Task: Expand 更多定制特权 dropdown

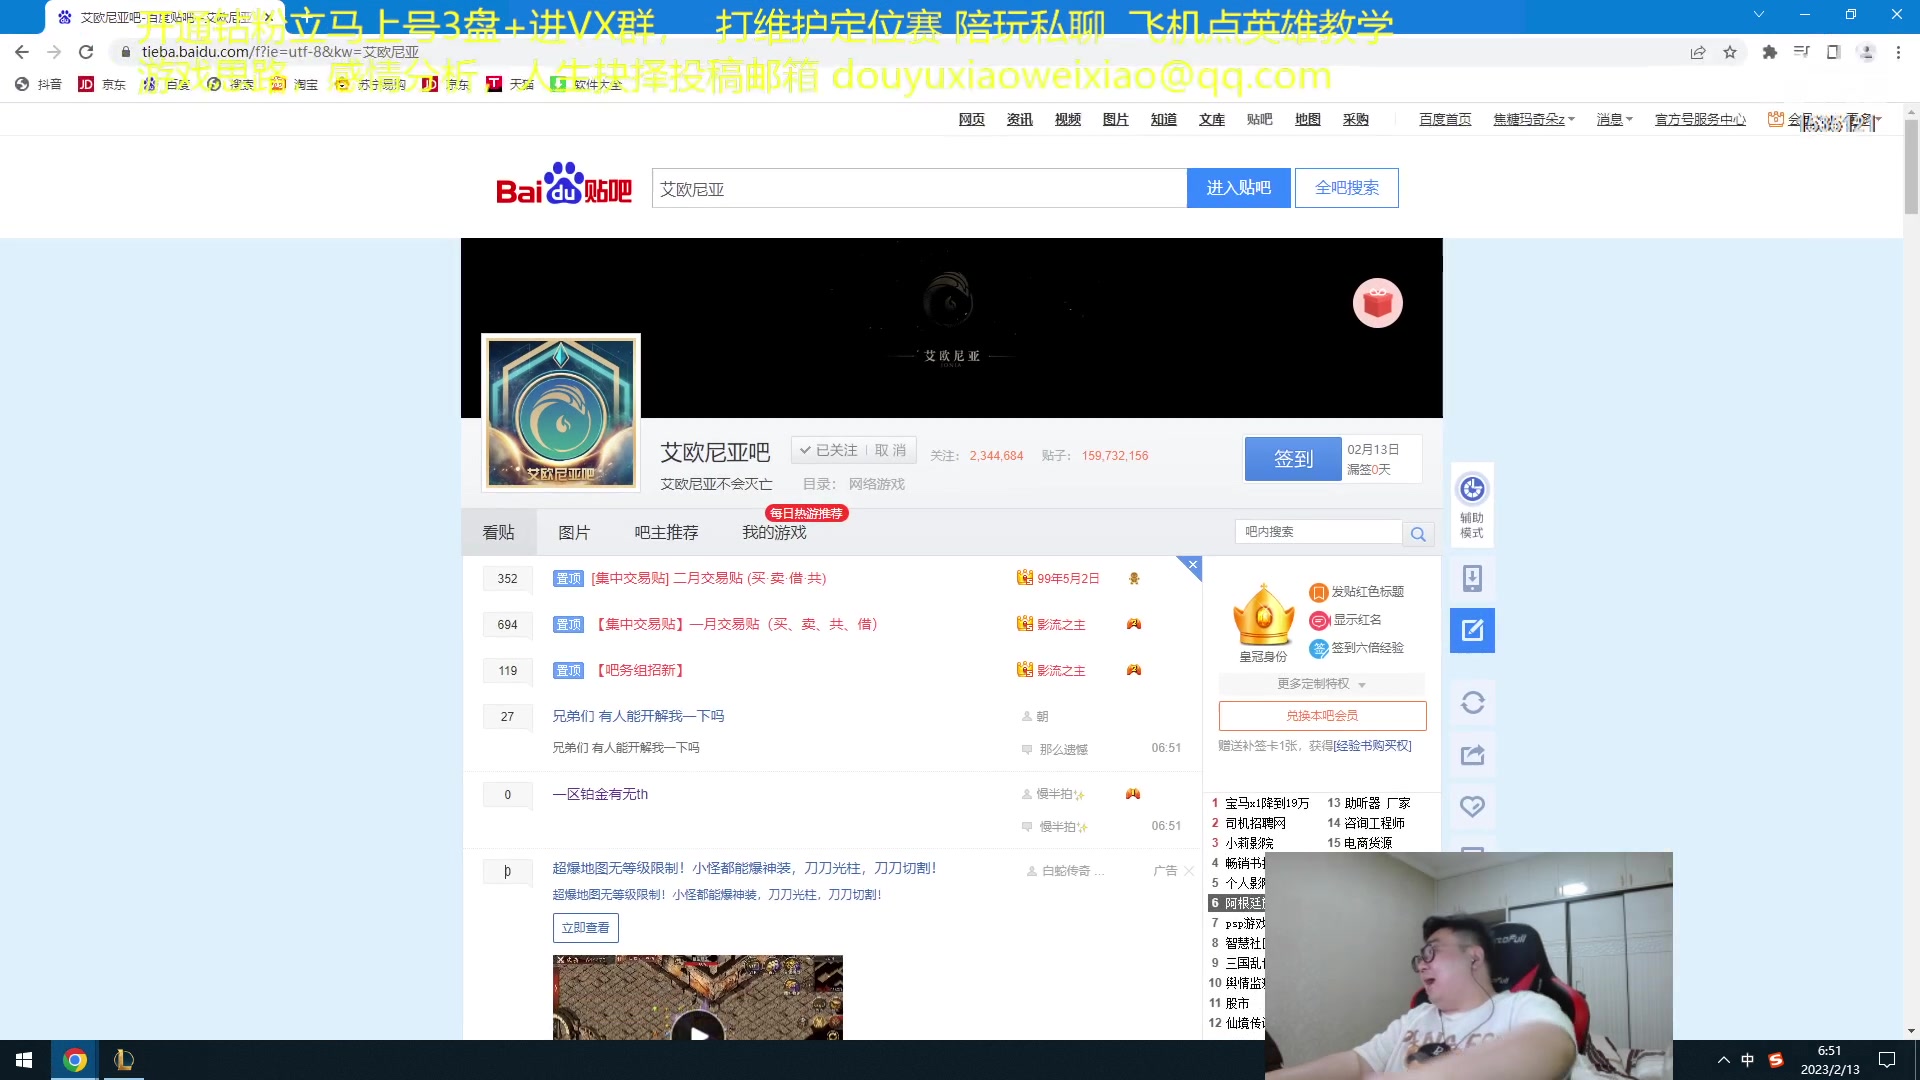Action: coord(1321,684)
